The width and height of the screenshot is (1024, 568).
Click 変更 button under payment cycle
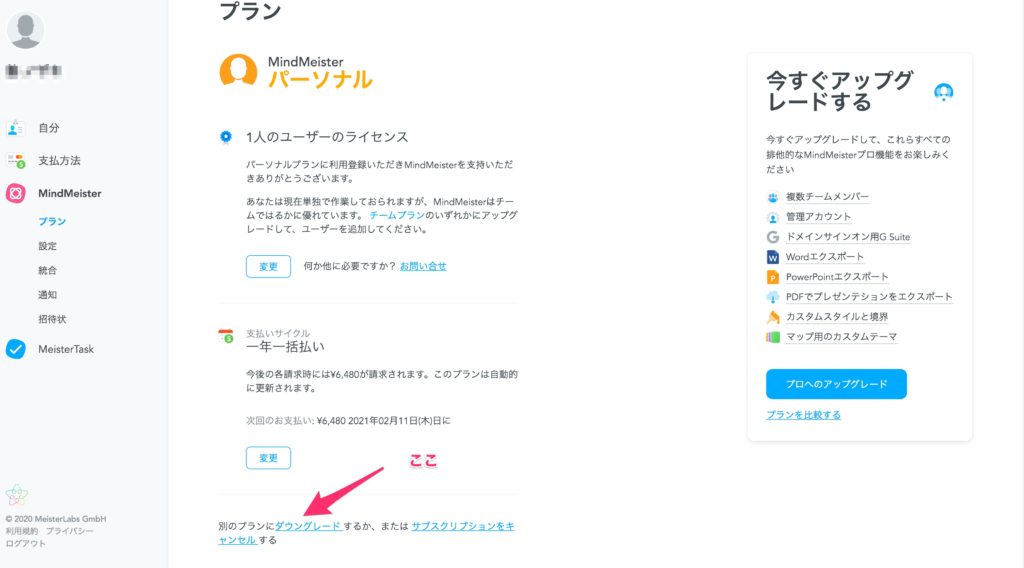[268, 458]
